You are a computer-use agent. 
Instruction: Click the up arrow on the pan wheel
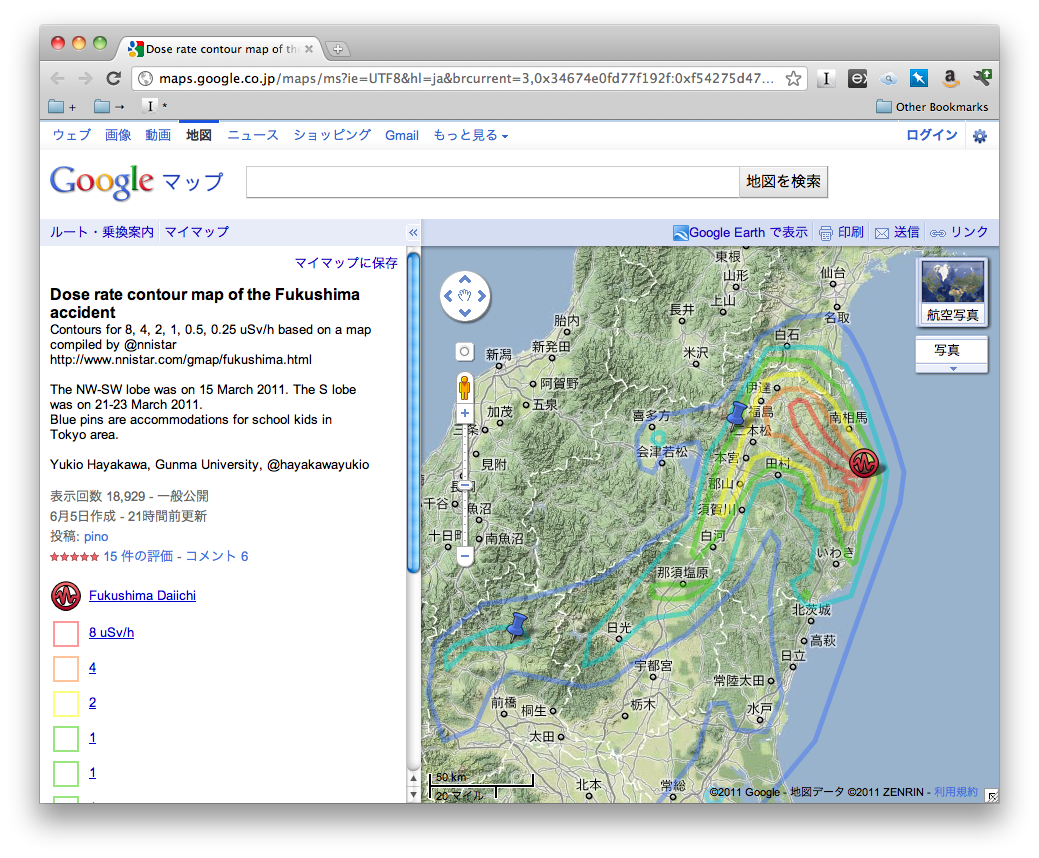tap(464, 277)
